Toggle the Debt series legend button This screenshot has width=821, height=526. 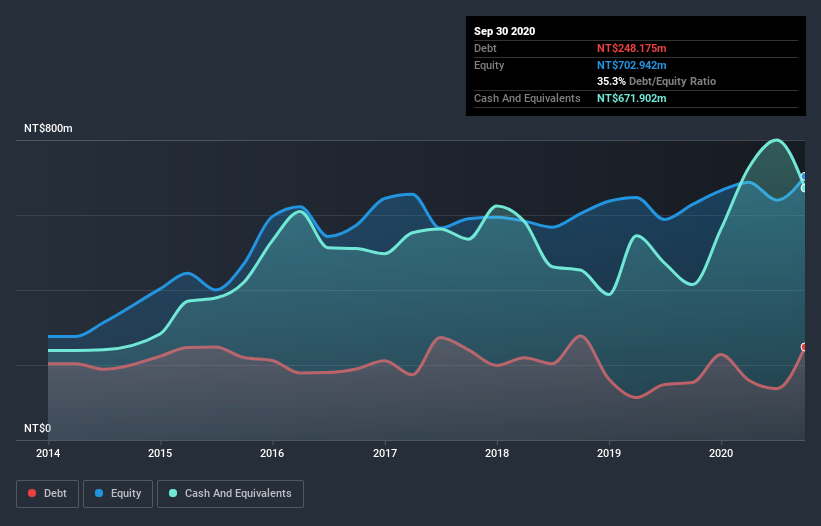click(47, 494)
